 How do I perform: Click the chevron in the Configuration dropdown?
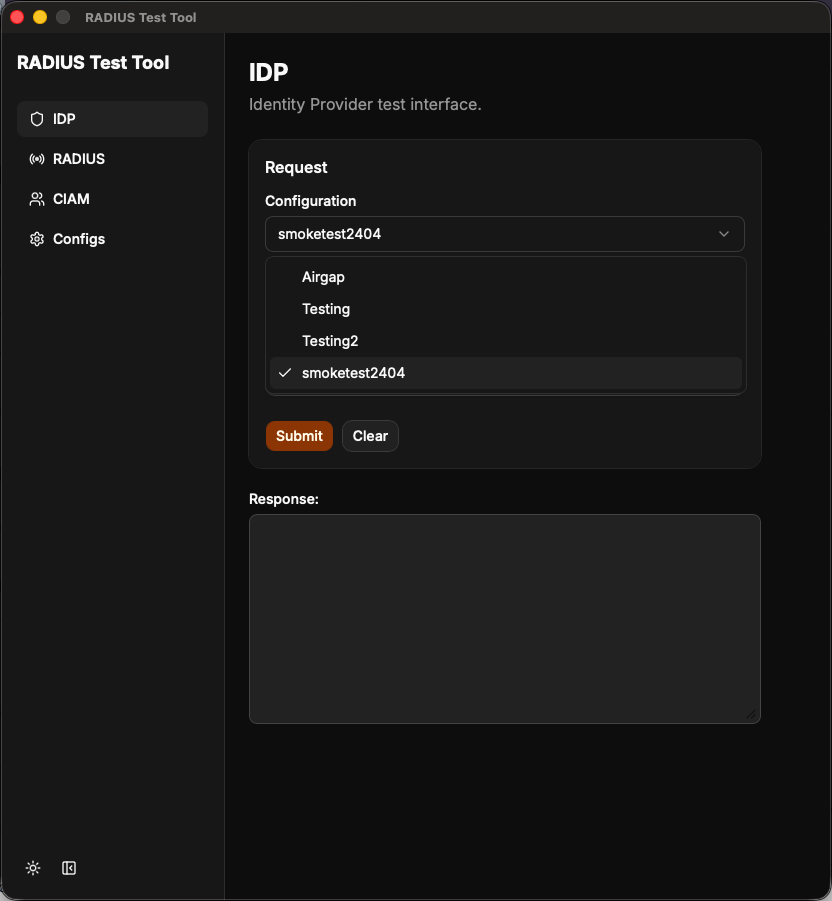(x=724, y=234)
